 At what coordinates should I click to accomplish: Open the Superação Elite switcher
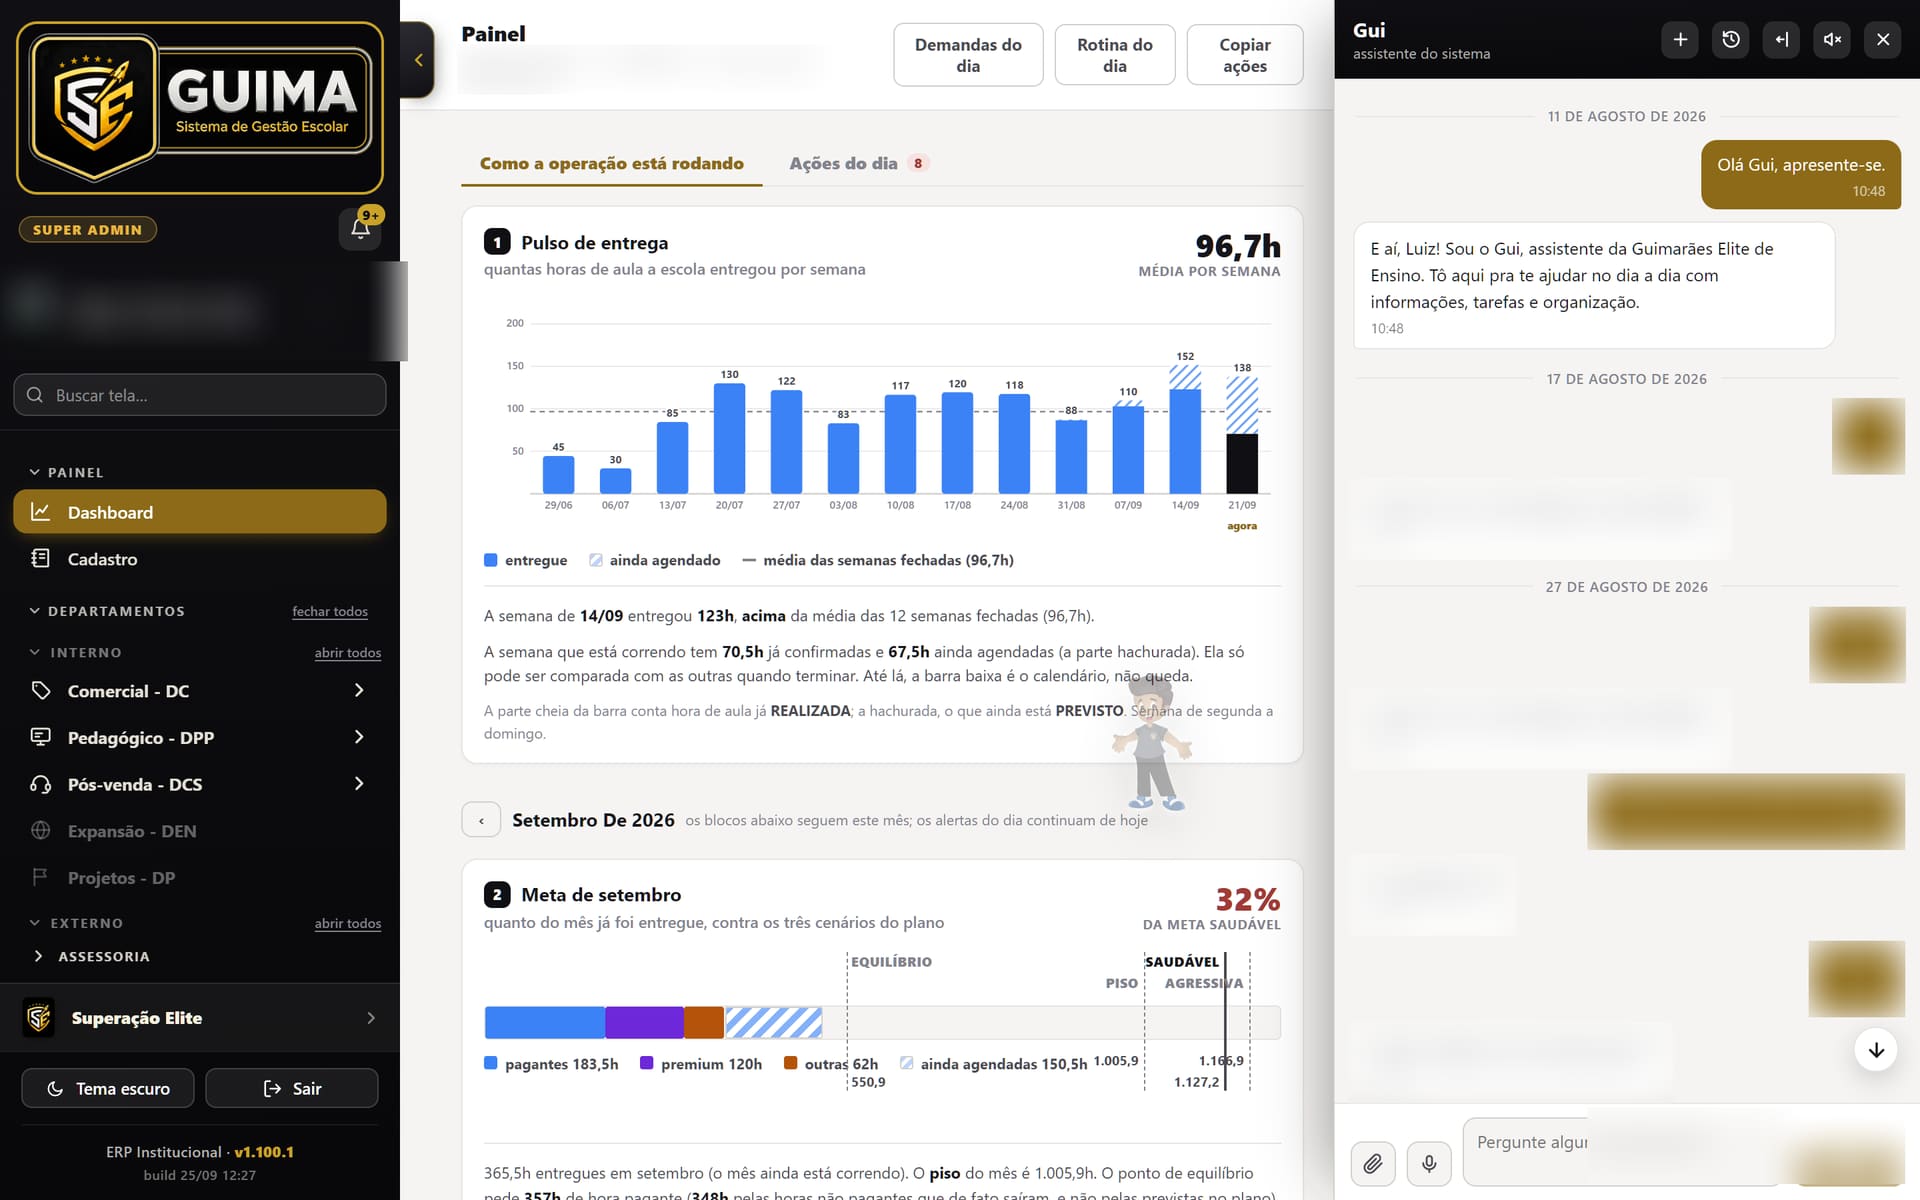(200, 1018)
